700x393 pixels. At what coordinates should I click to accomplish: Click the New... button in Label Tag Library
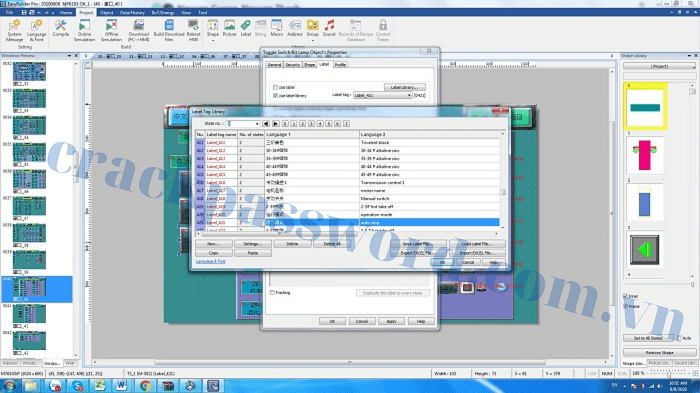(213, 244)
